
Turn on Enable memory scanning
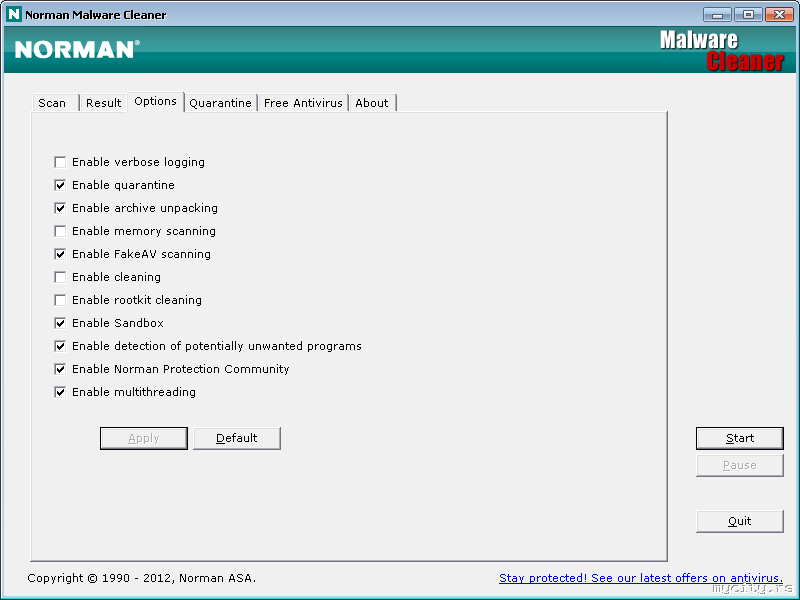pyautogui.click(x=60, y=231)
